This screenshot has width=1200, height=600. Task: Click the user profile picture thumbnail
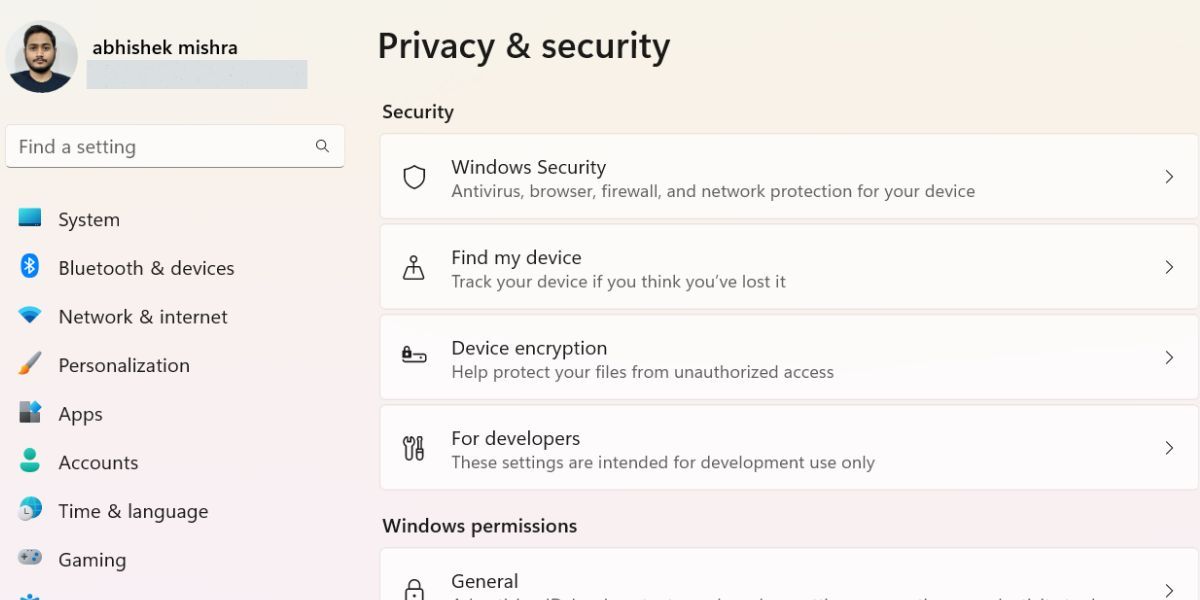click(x=42, y=57)
